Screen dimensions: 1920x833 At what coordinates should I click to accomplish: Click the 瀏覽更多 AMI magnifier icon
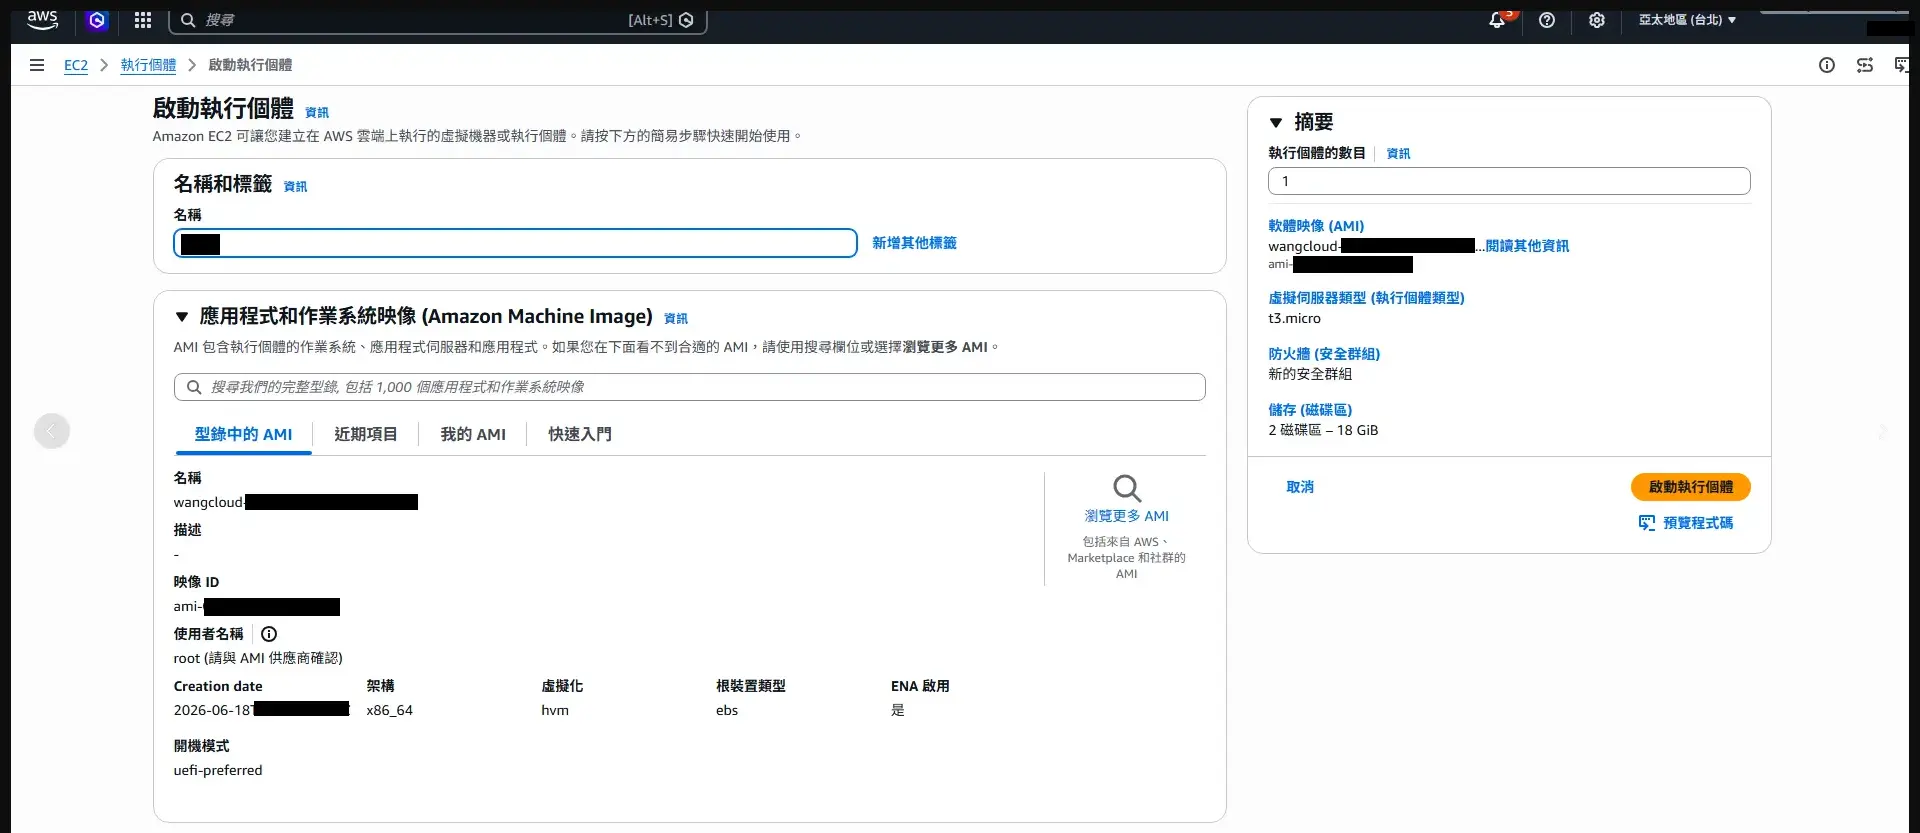(x=1127, y=488)
